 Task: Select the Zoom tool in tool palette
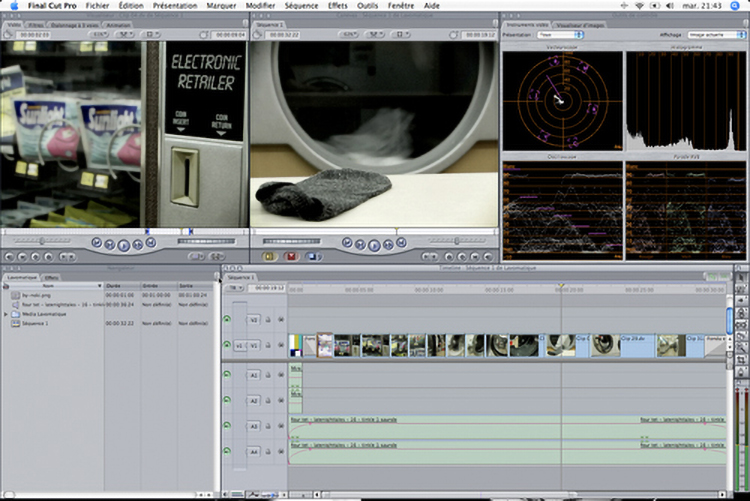741,348
